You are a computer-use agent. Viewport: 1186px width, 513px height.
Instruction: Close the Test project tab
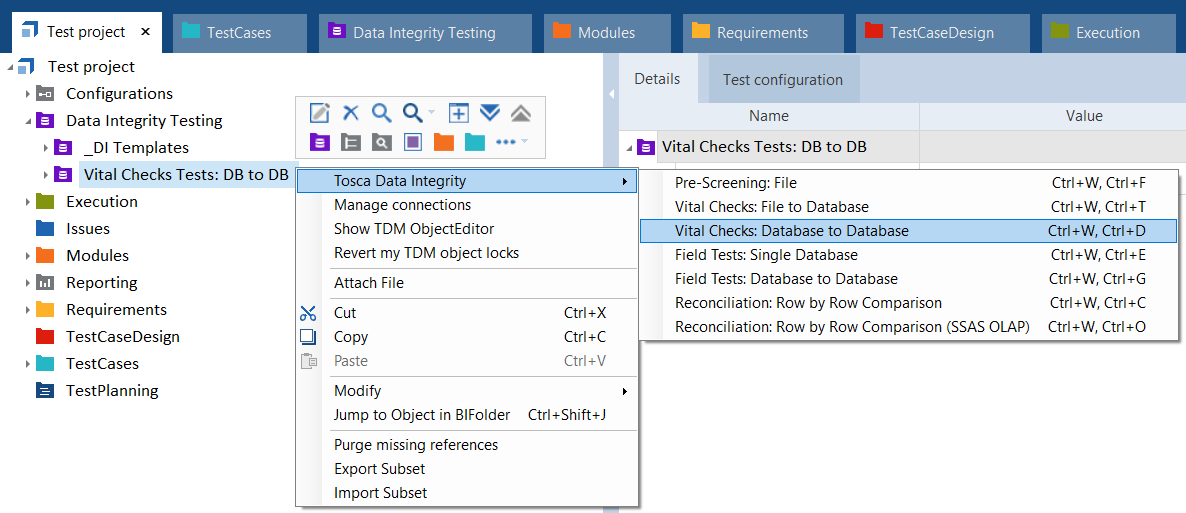click(146, 32)
